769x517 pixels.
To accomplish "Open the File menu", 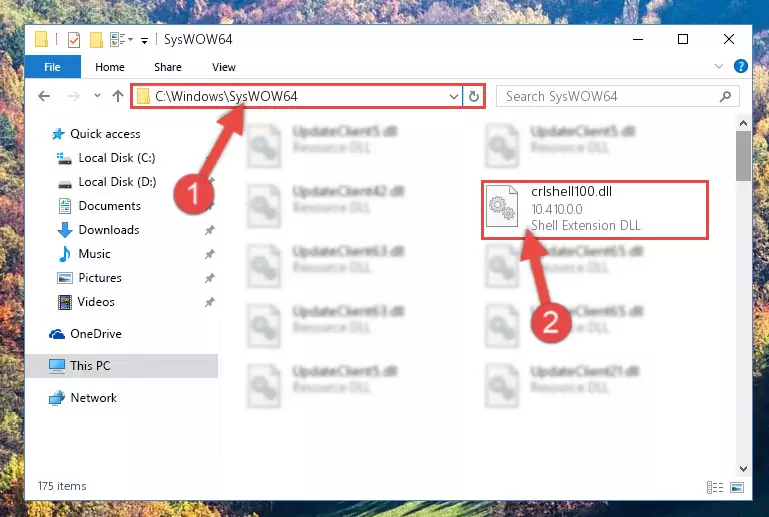I will [52, 67].
